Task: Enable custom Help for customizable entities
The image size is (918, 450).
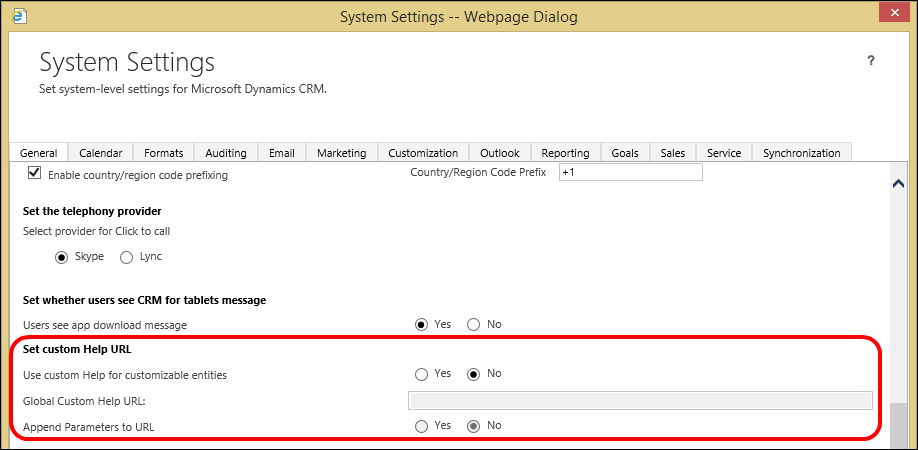Action: pos(421,374)
